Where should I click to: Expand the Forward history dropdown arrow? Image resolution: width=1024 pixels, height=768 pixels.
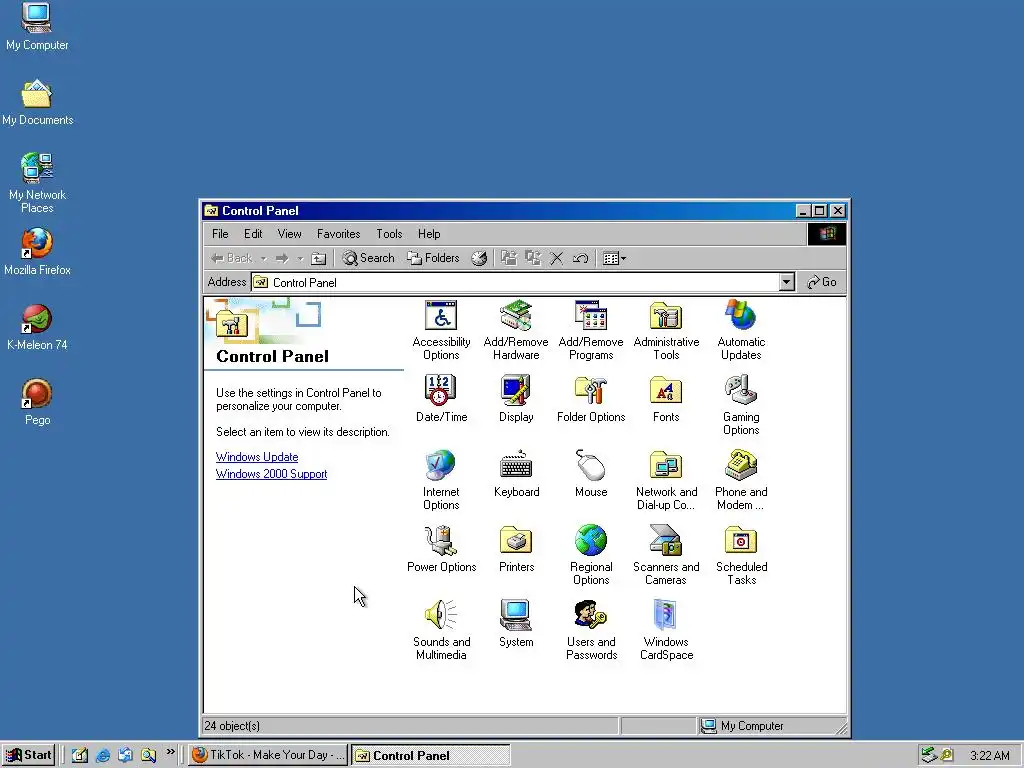click(x=300, y=259)
